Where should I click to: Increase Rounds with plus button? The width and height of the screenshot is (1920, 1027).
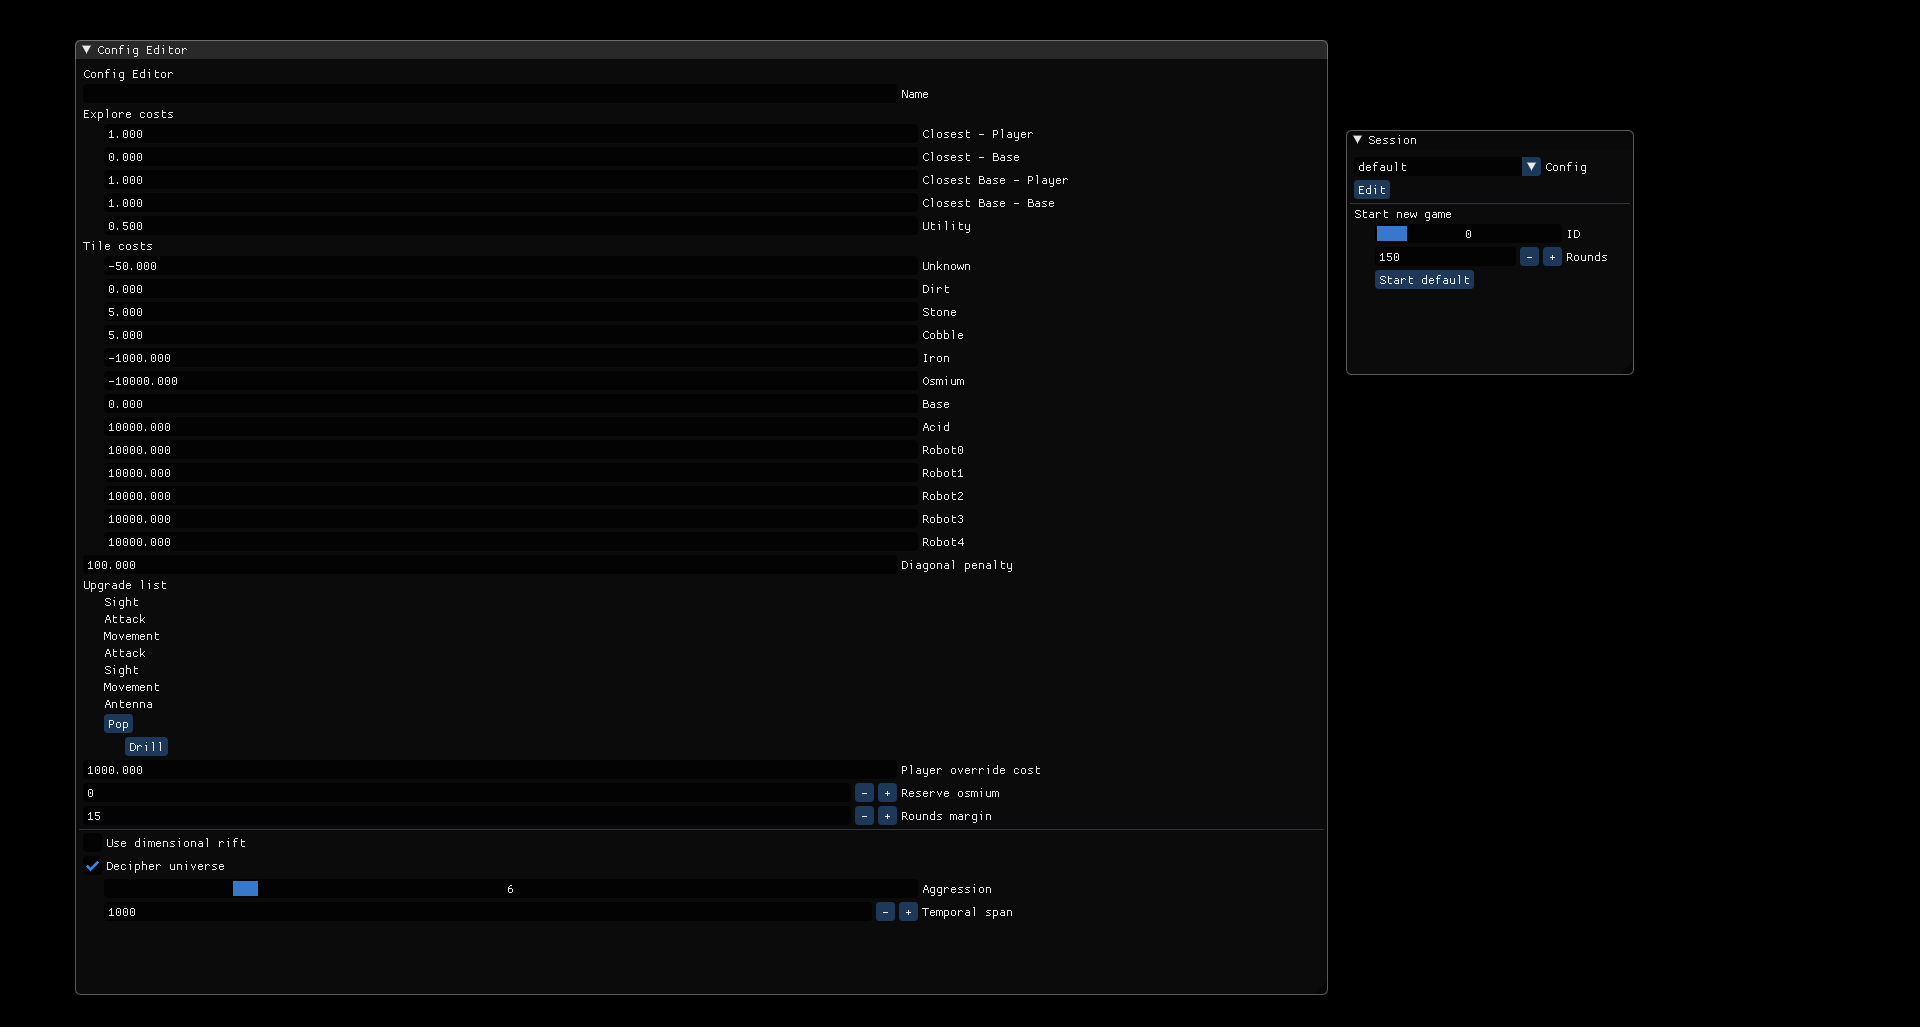tap(1552, 256)
